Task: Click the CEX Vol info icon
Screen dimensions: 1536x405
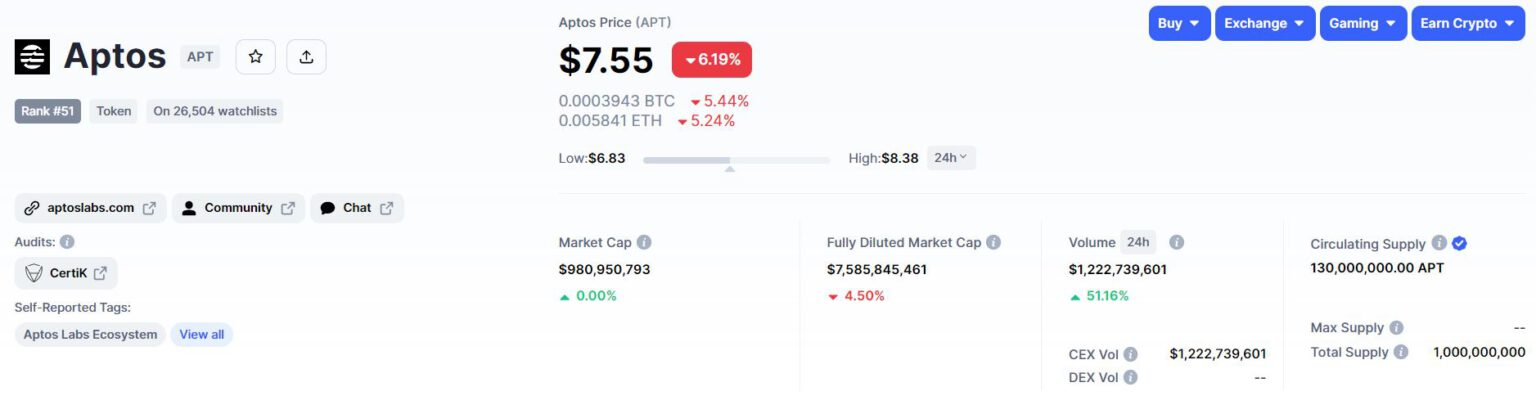Action: [x=1130, y=353]
